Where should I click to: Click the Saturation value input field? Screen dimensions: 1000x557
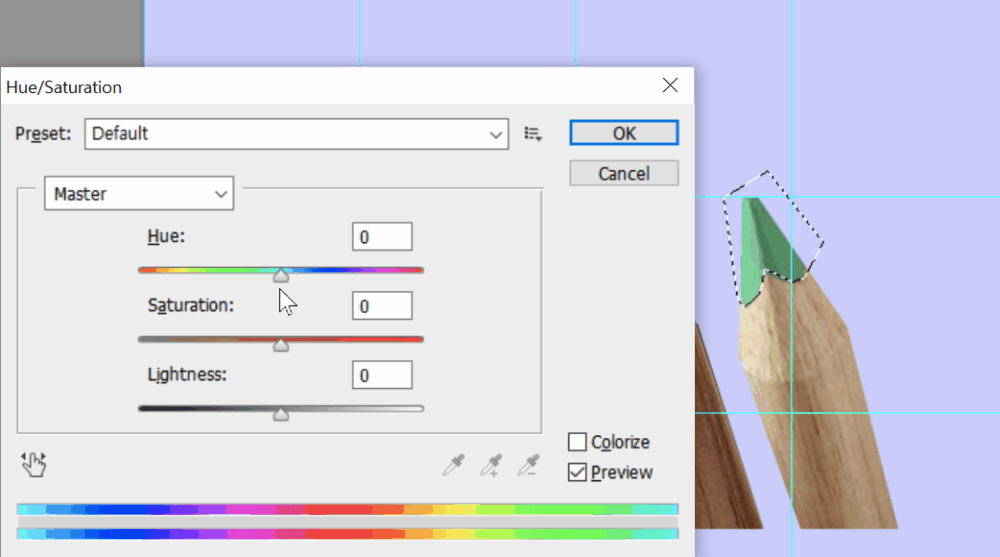pos(382,306)
